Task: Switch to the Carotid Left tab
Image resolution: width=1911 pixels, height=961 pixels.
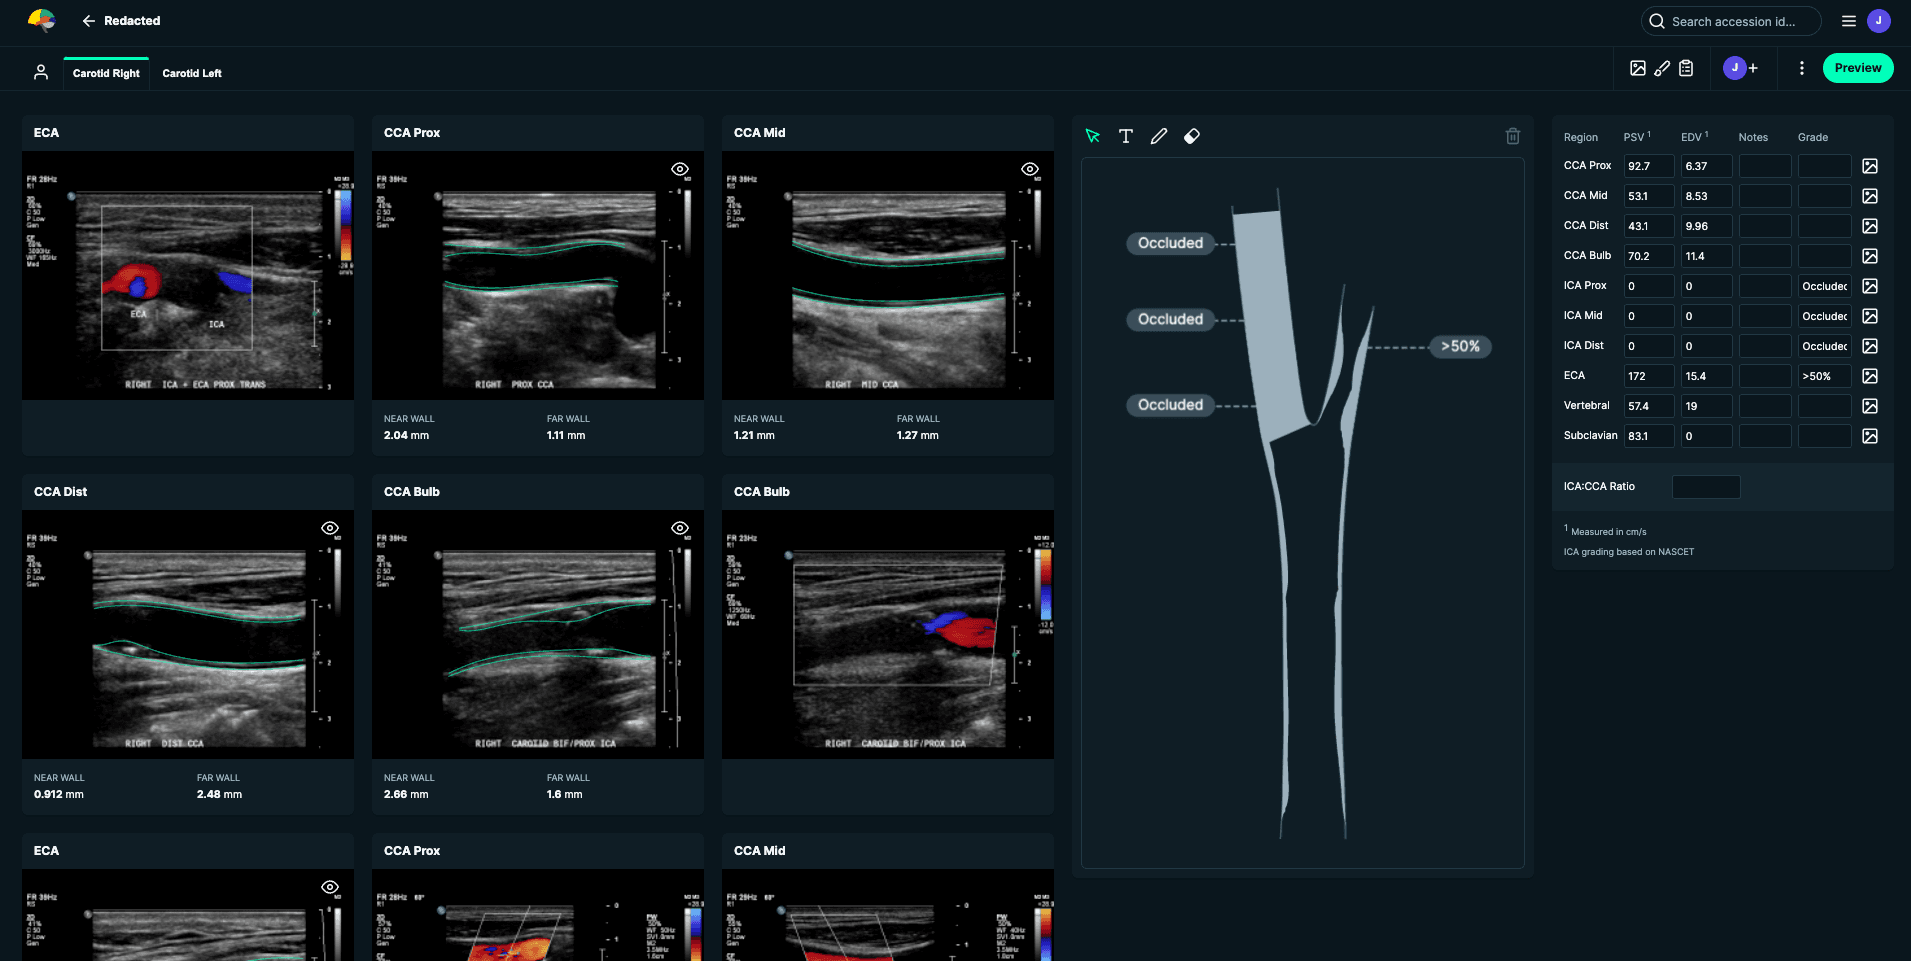Action: pyautogui.click(x=192, y=73)
